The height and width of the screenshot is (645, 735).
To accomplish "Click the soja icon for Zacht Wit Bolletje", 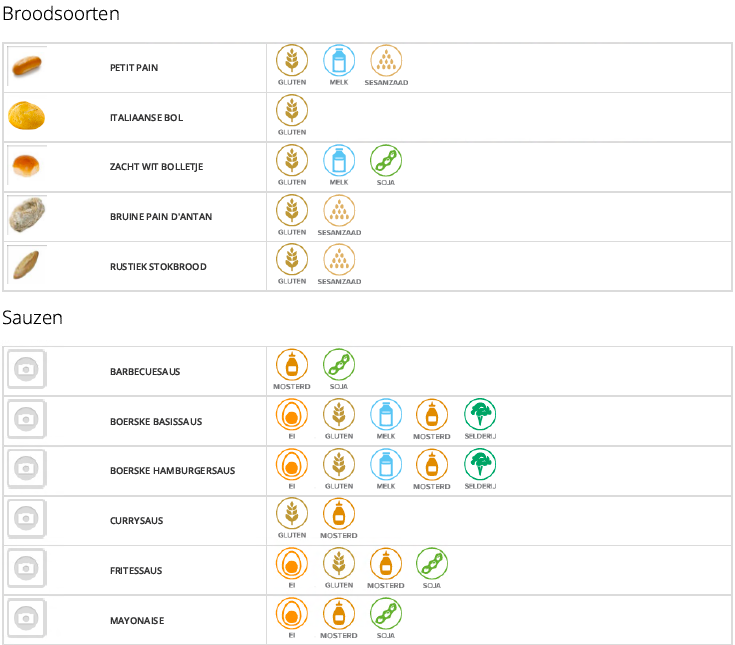I will [385, 161].
